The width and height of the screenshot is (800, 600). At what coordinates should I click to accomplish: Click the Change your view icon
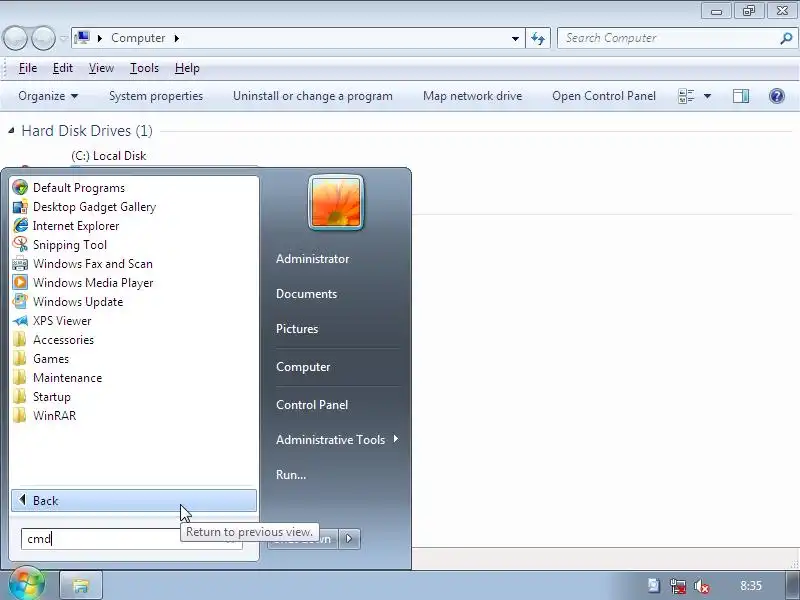pos(686,96)
